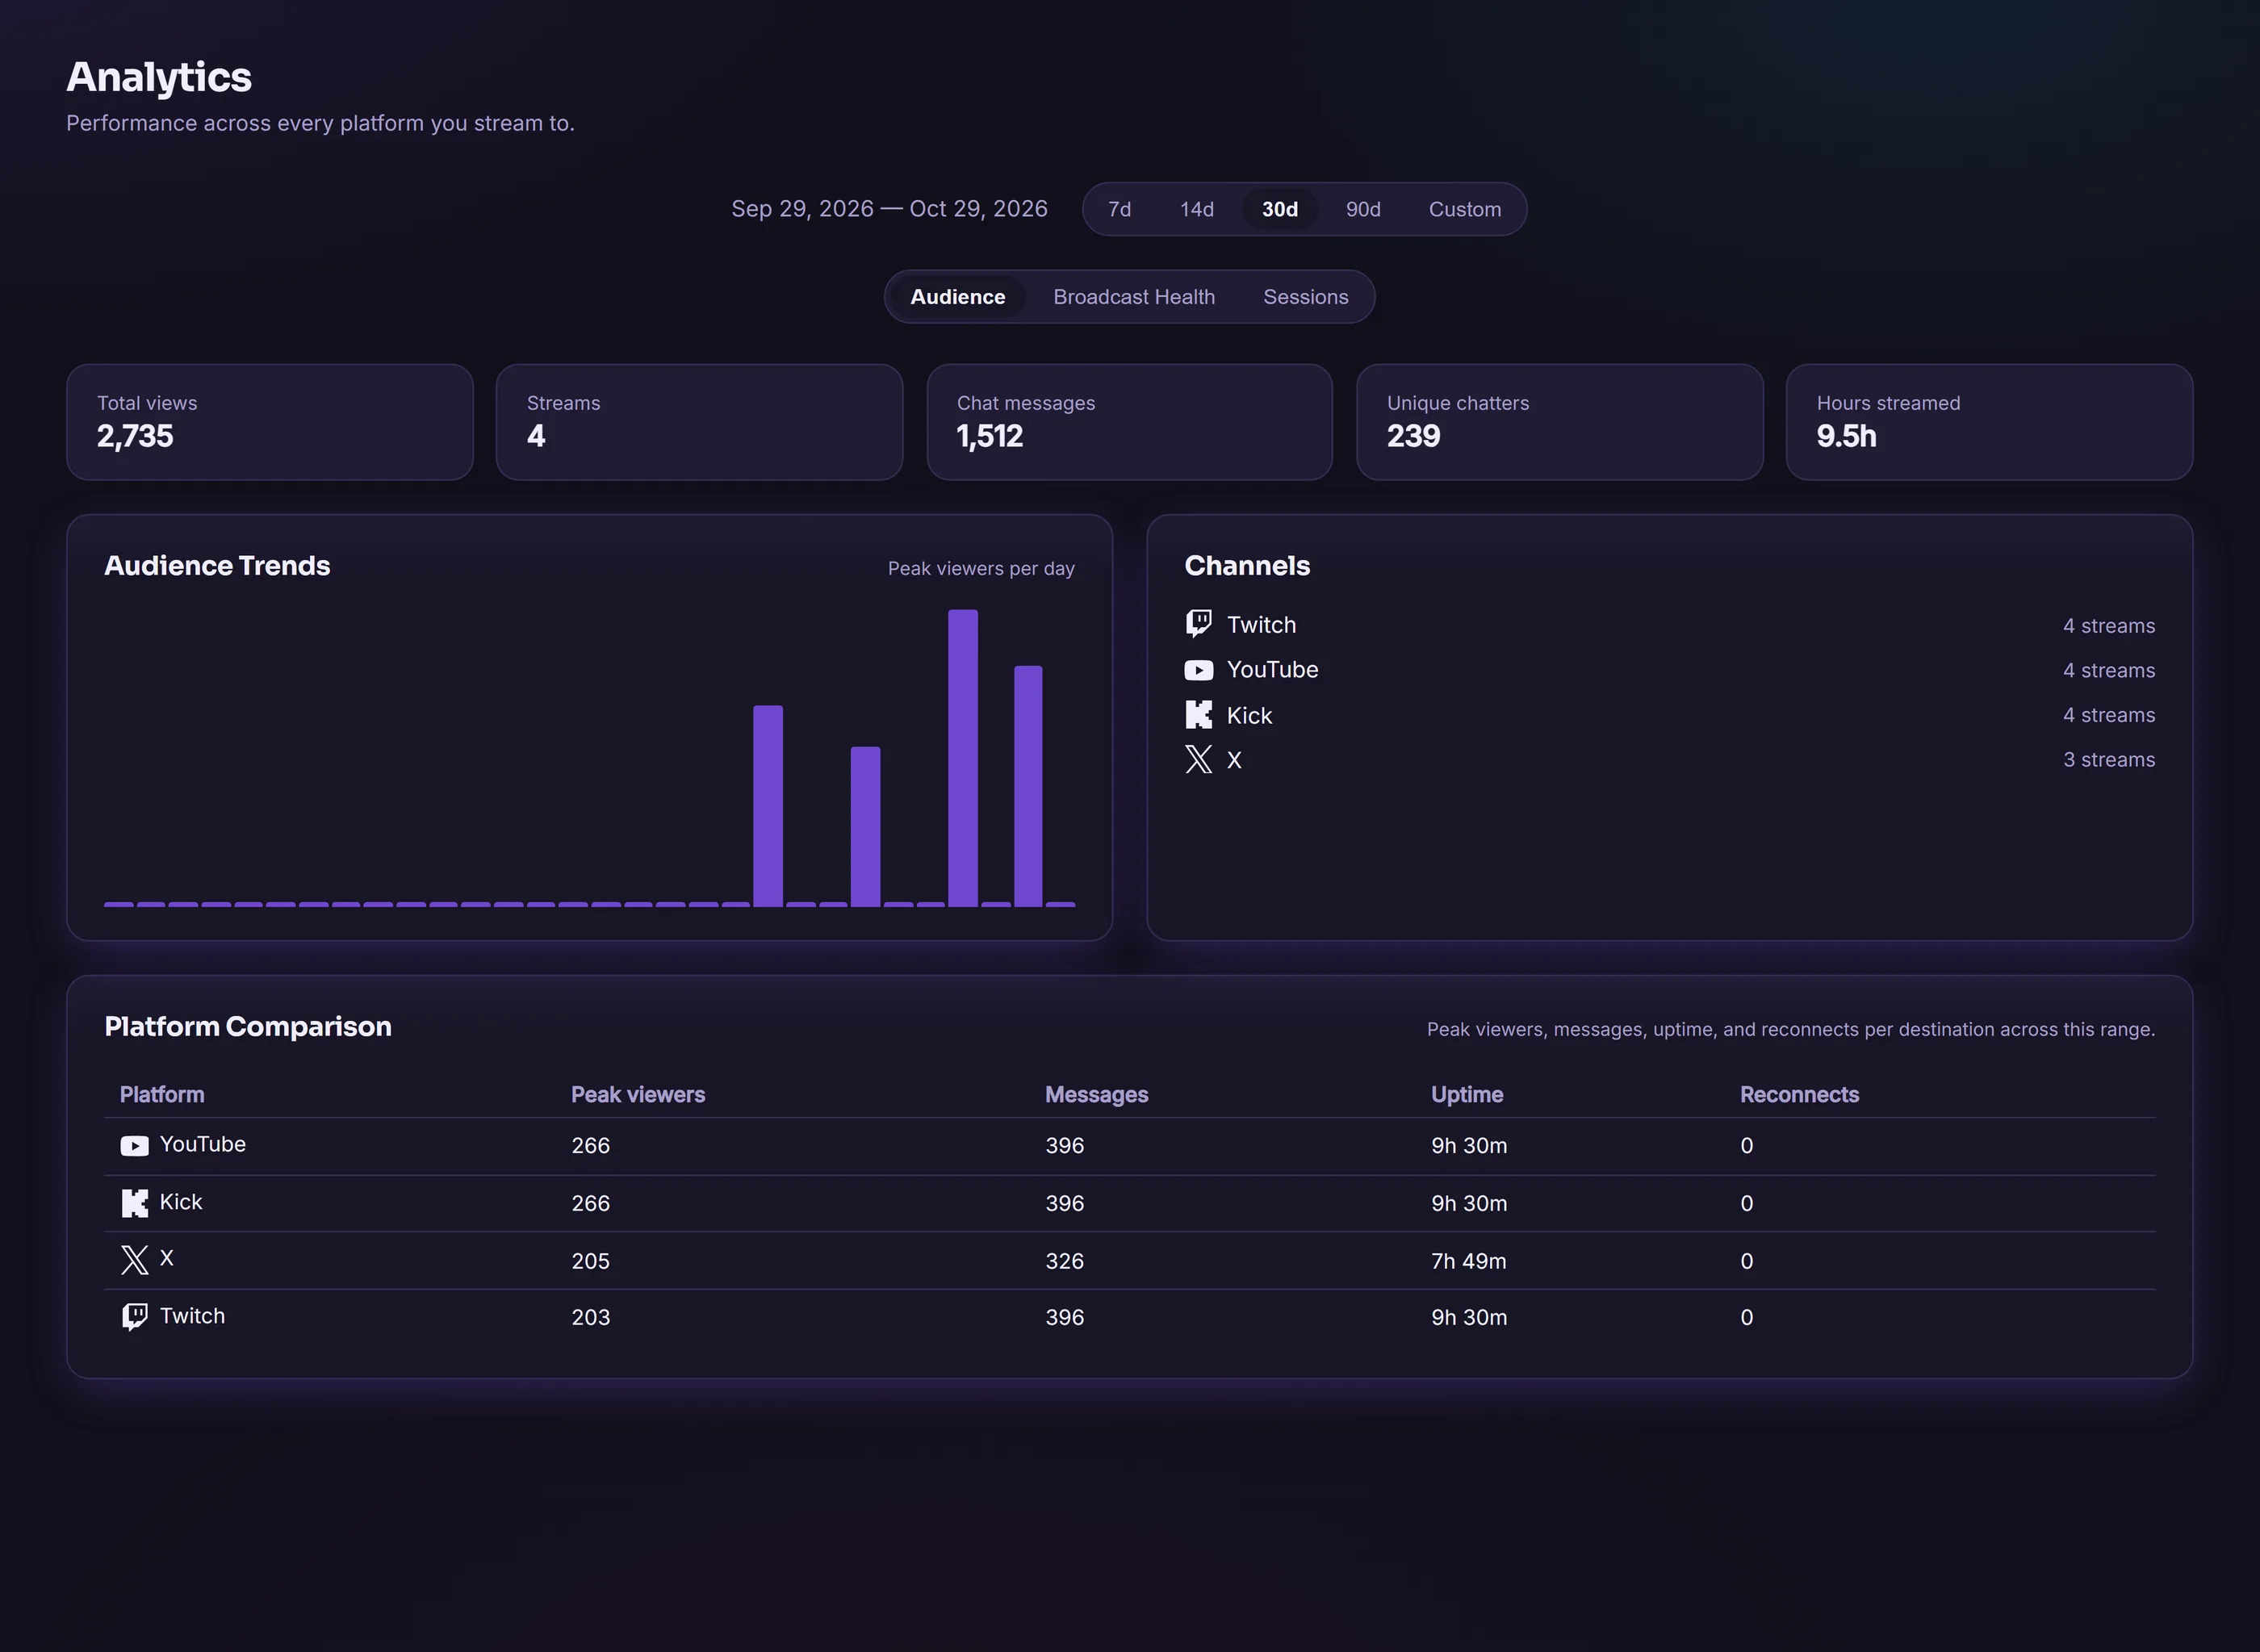
Task: Click the Uptime column header
Action: 1467,1094
